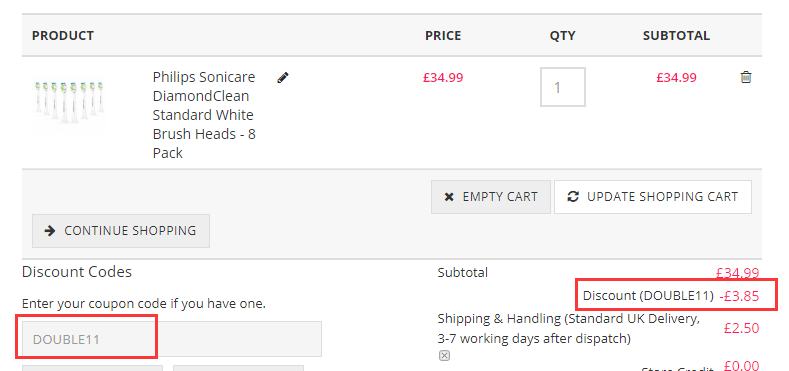Click the X icon in Empty Cart
Image resolution: width=789 pixels, height=371 pixels.
point(449,197)
